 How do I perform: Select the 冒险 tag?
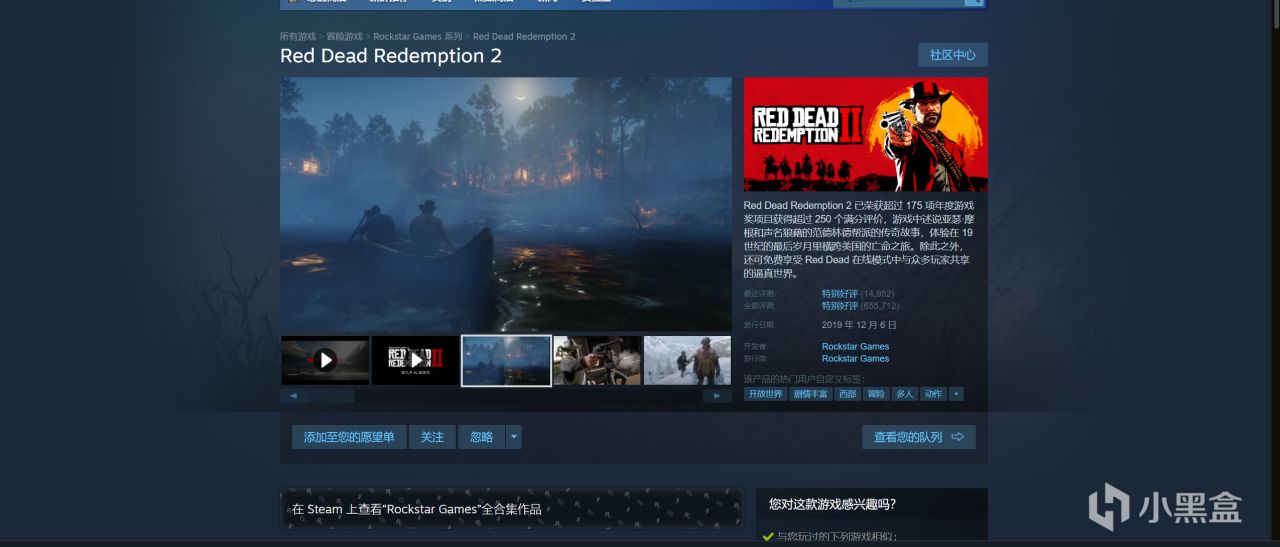click(x=876, y=394)
